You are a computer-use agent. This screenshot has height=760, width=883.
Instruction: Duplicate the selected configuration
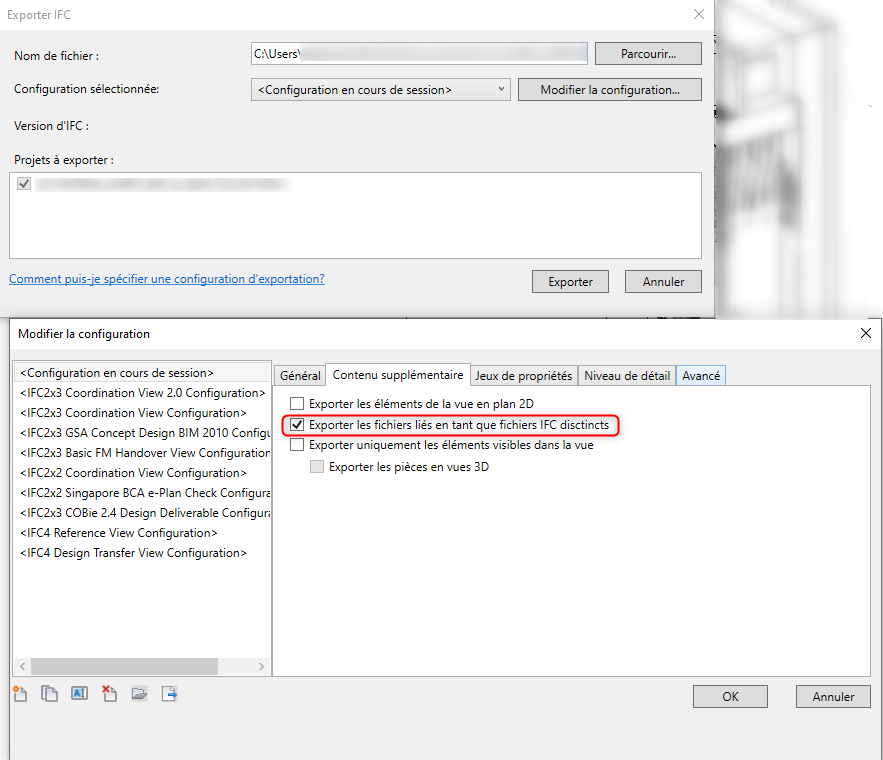point(49,693)
